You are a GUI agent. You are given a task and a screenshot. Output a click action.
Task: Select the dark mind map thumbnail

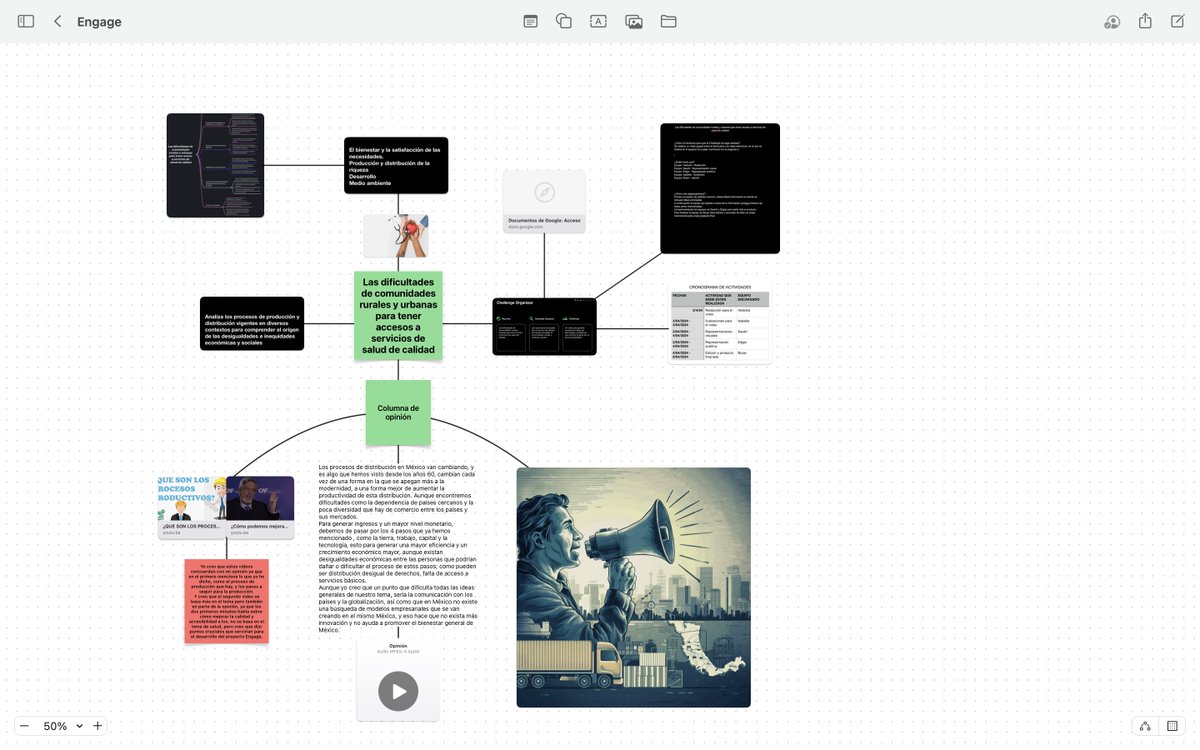pyautogui.click(x=215, y=165)
